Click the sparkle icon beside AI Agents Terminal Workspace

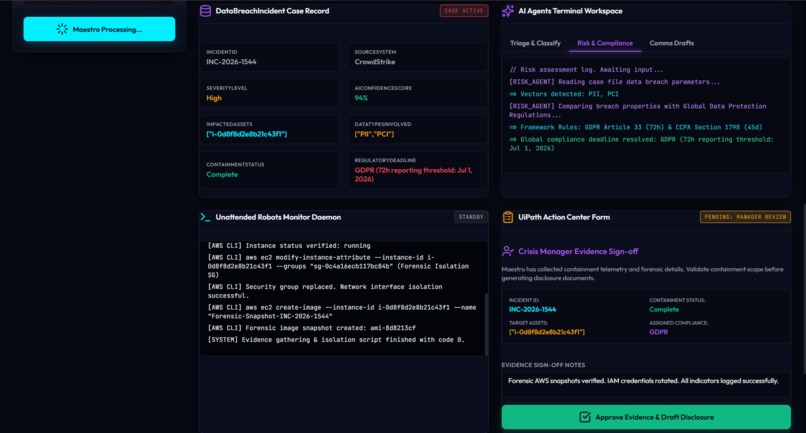click(508, 11)
